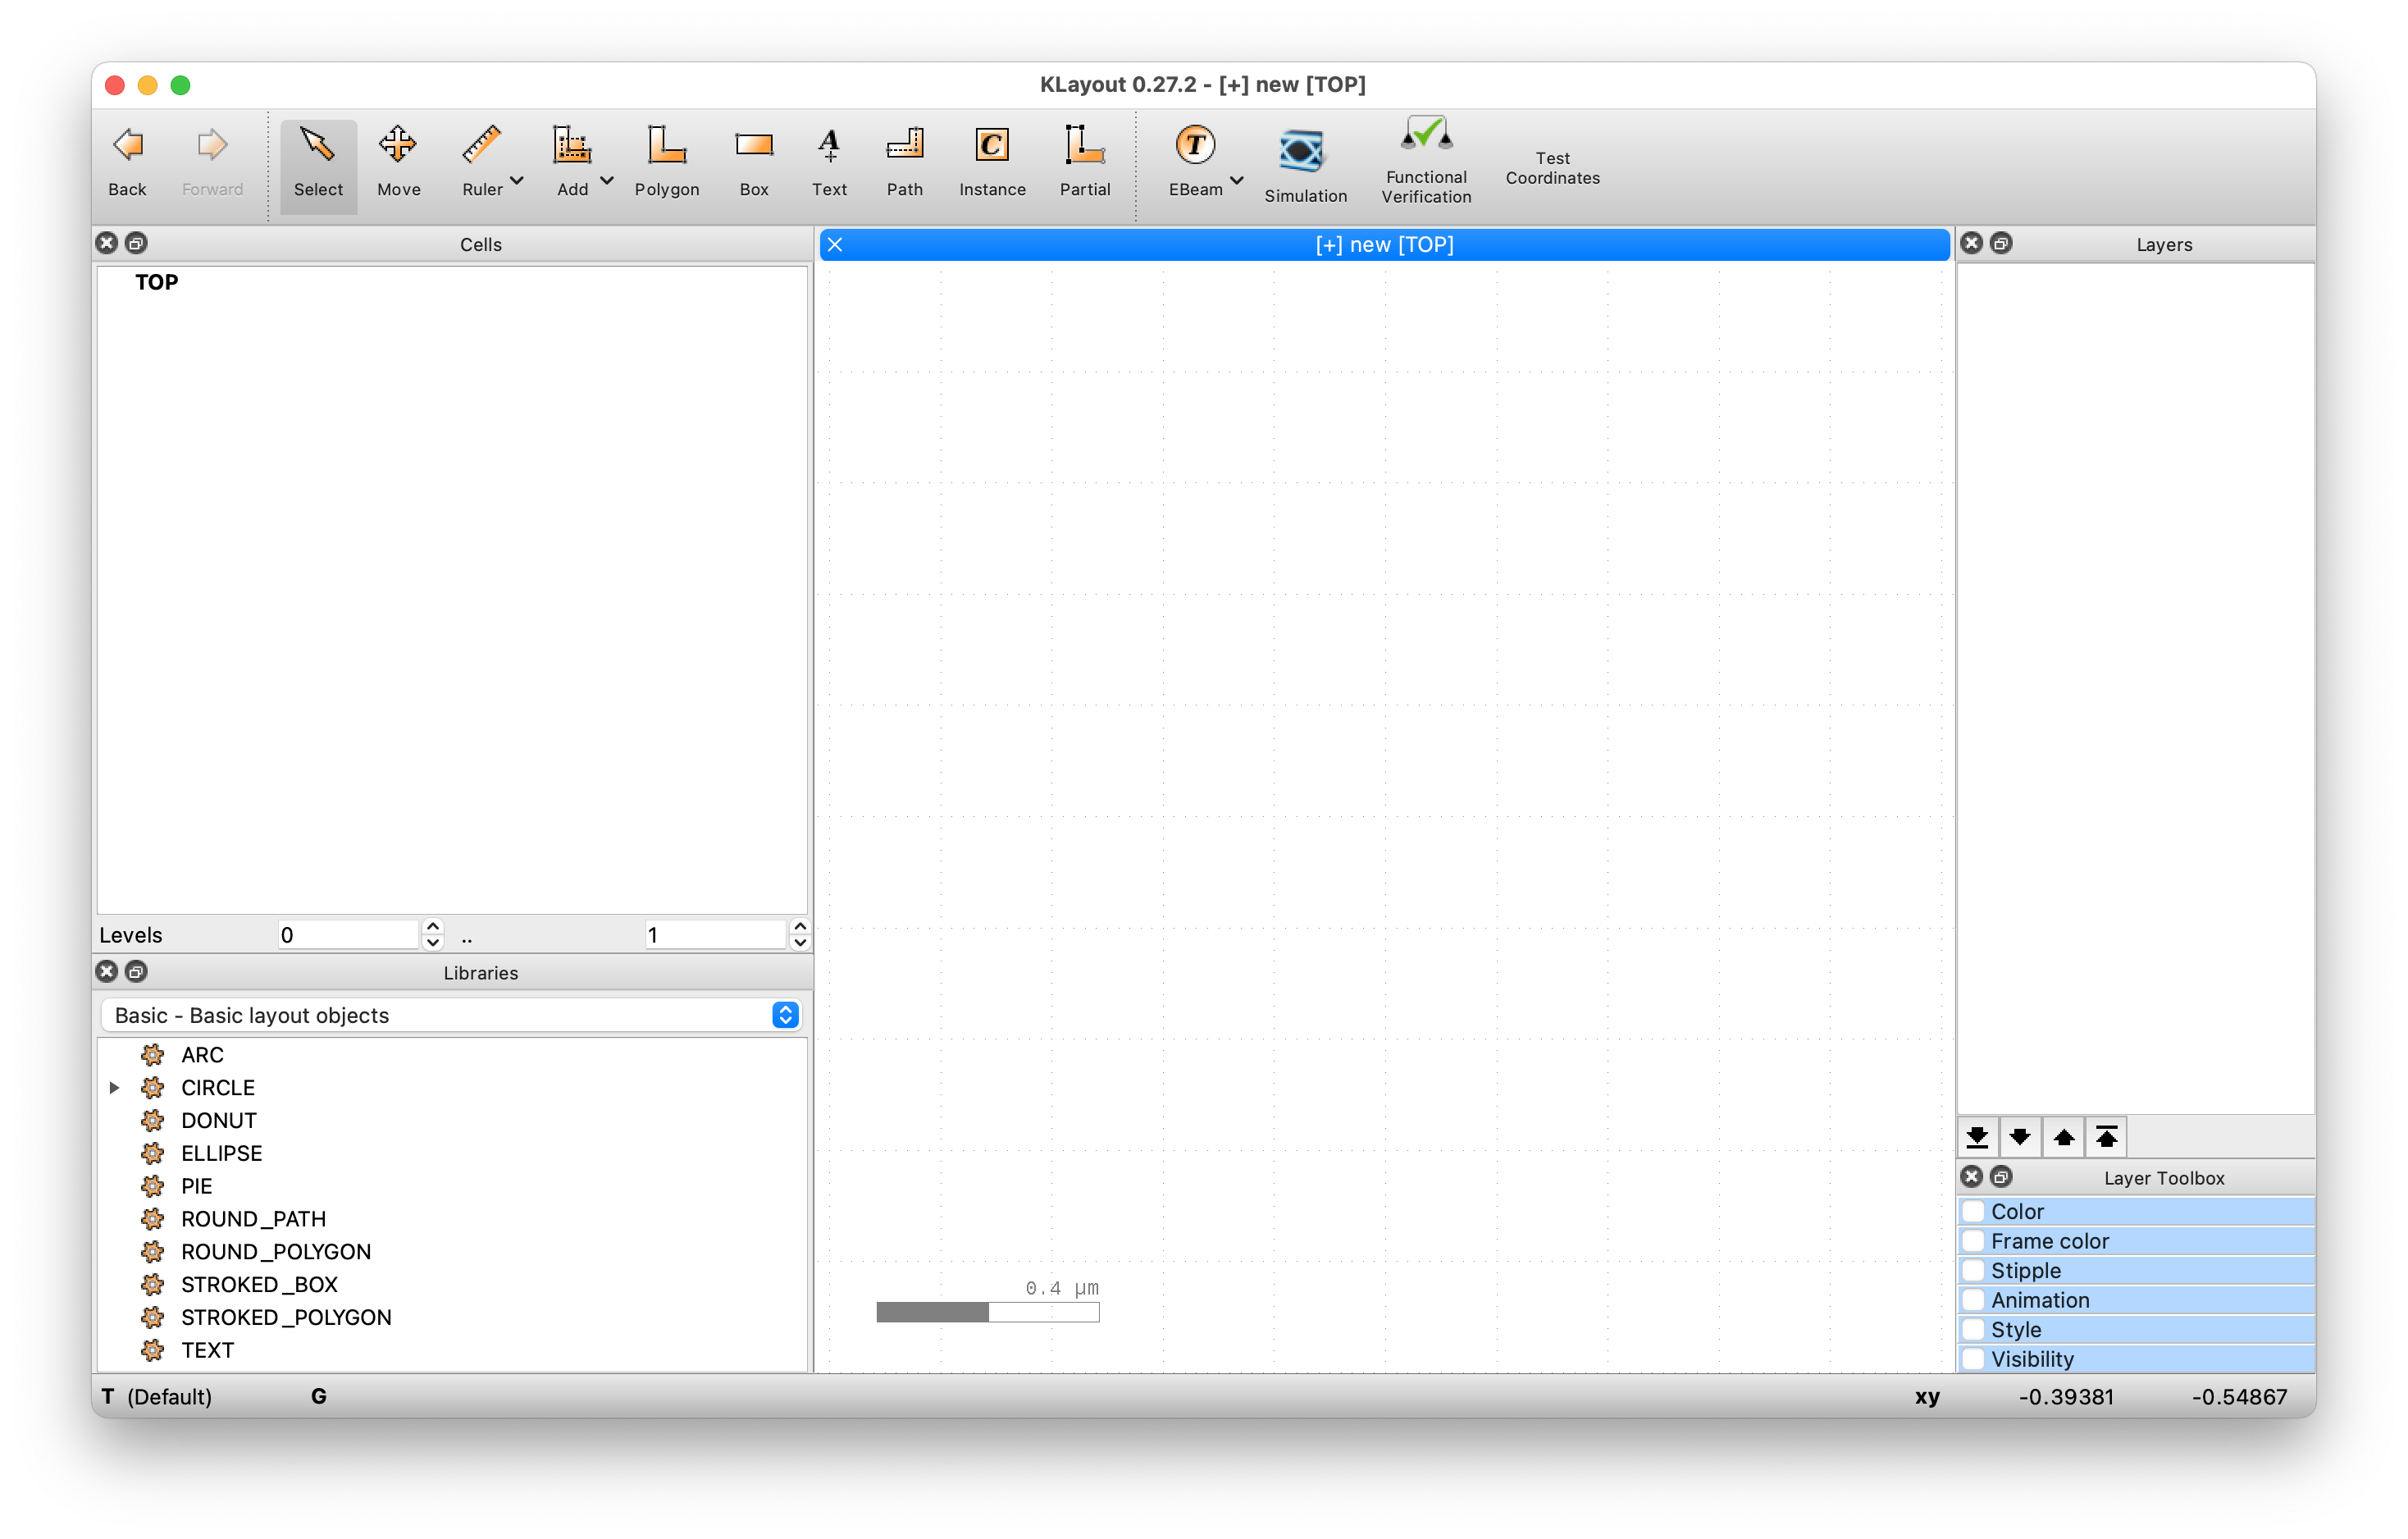Select the Path tool
Viewport: 2408px width, 1539px height.
click(x=904, y=160)
